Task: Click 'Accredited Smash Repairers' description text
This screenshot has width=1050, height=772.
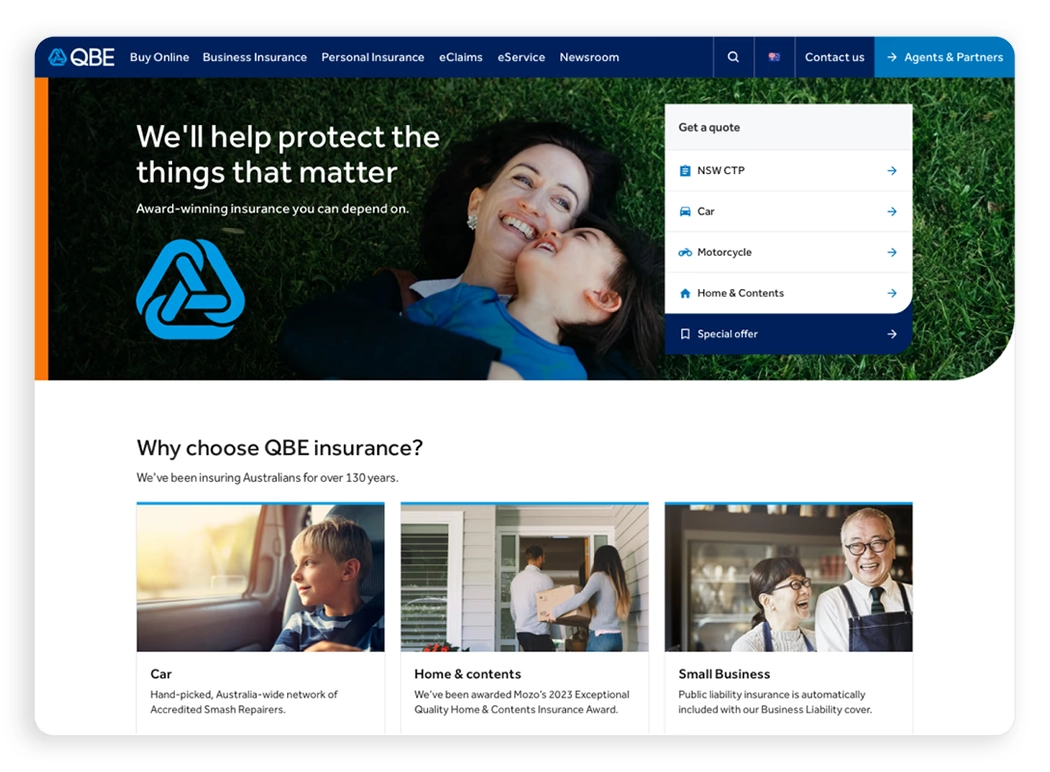Action: point(244,702)
